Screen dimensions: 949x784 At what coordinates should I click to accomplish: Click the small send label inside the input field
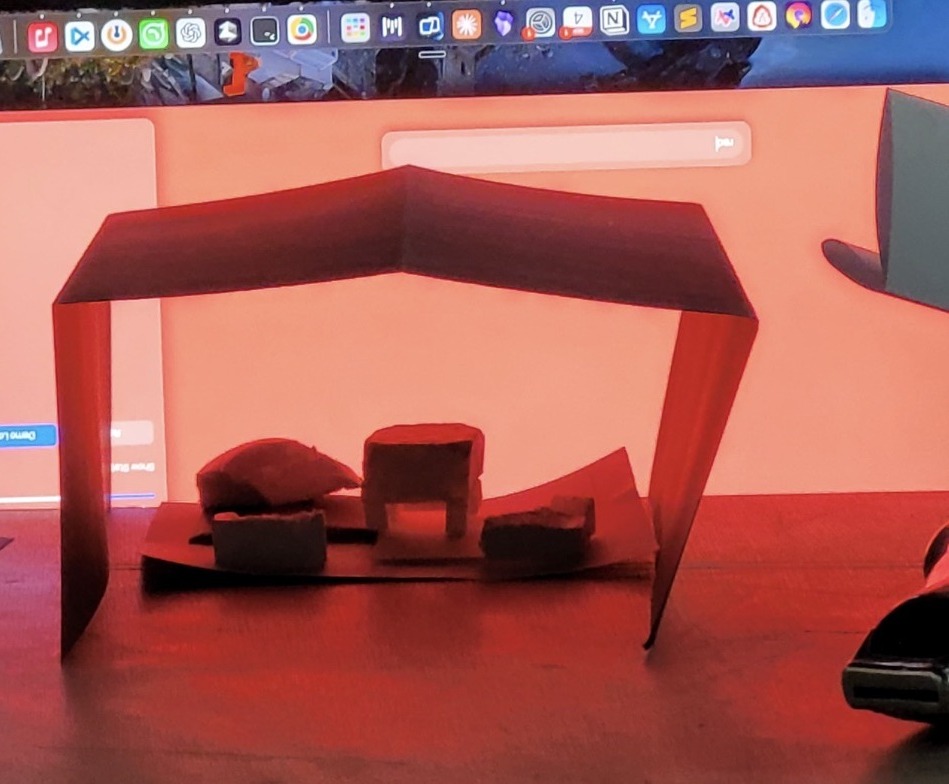[x=724, y=143]
